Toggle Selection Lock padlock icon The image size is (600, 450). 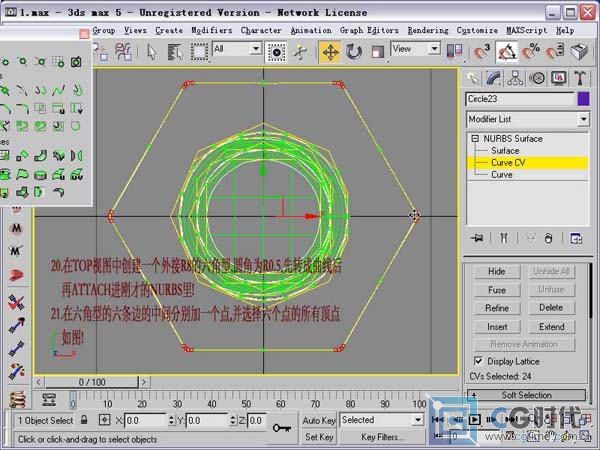tap(84, 420)
